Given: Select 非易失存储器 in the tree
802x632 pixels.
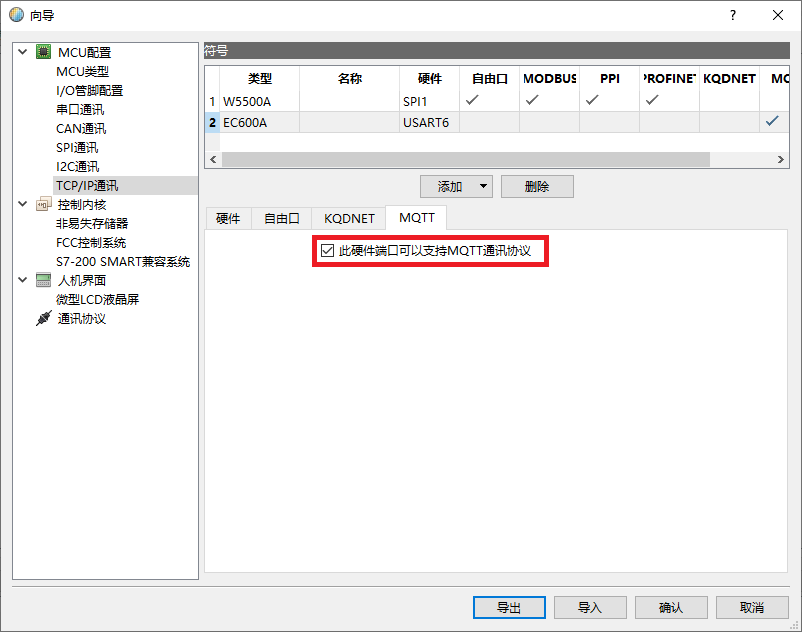Looking at the screenshot, I should tap(92, 223).
